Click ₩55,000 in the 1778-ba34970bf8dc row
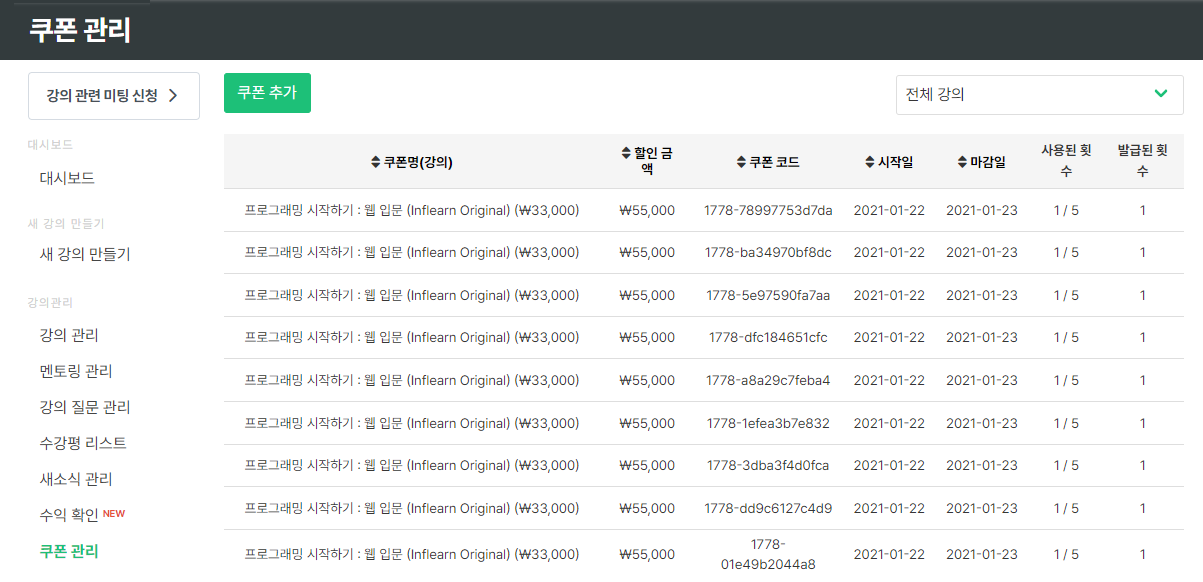Viewport: 1203px width, 582px height. coord(647,252)
